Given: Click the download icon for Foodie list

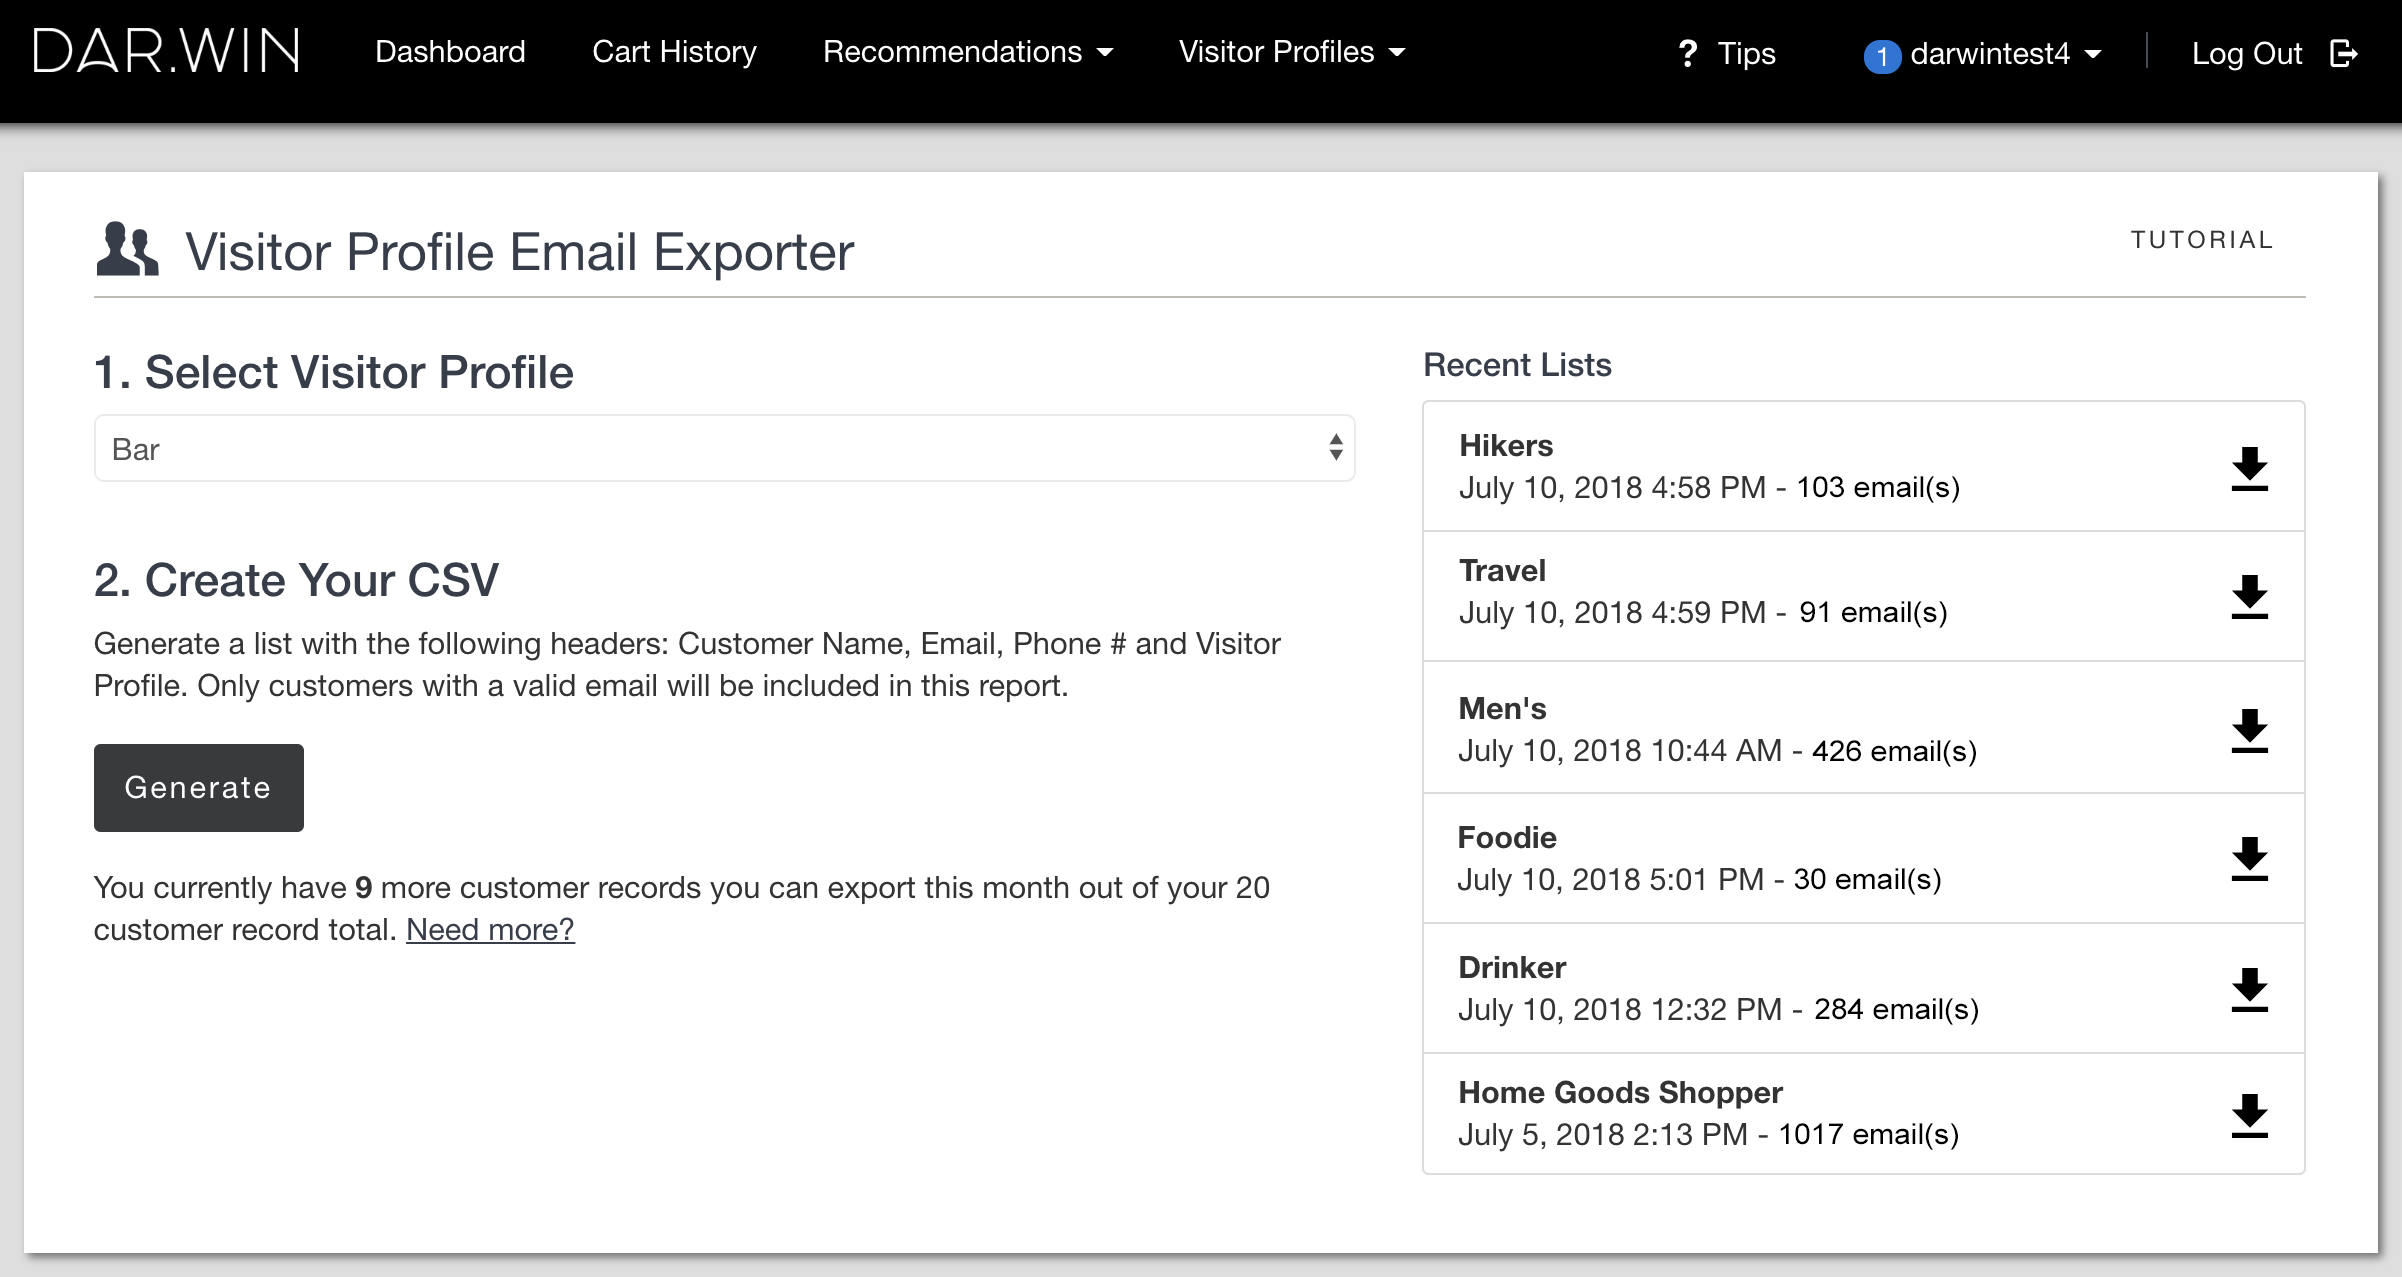Looking at the screenshot, I should 2251,858.
